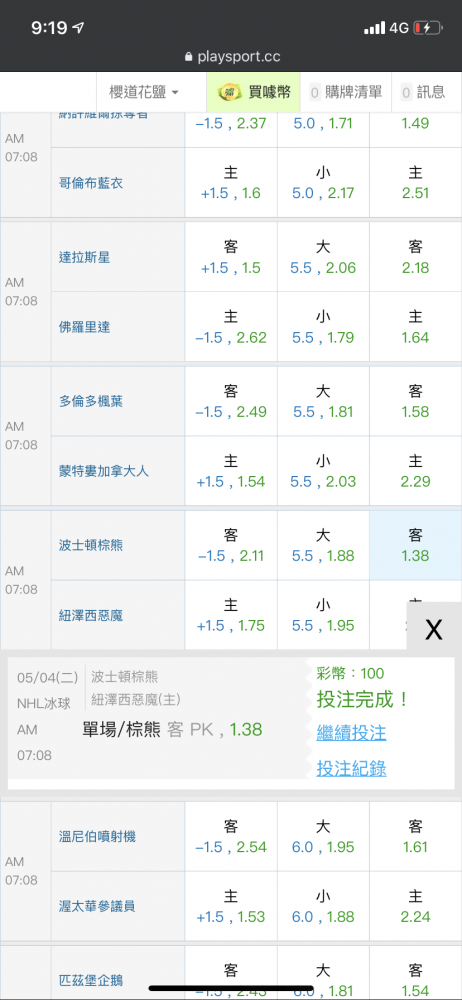The image size is (462, 1000).
Task: Open 哥倫布藍衣 team link
Action: coord(91,183)
